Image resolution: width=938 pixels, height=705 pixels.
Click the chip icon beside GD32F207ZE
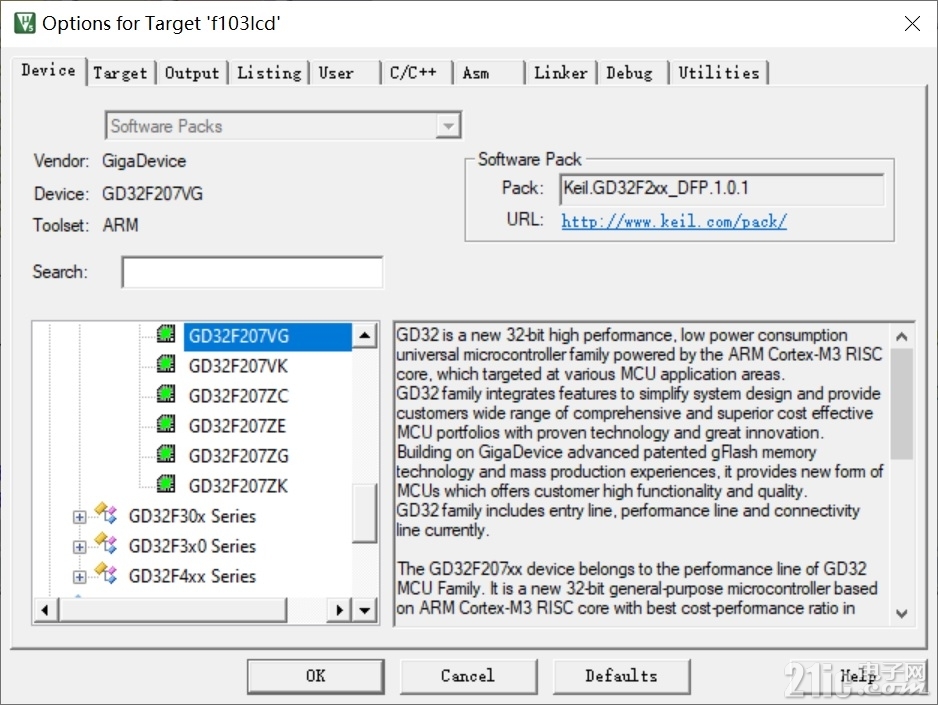[x=166, y=423]
